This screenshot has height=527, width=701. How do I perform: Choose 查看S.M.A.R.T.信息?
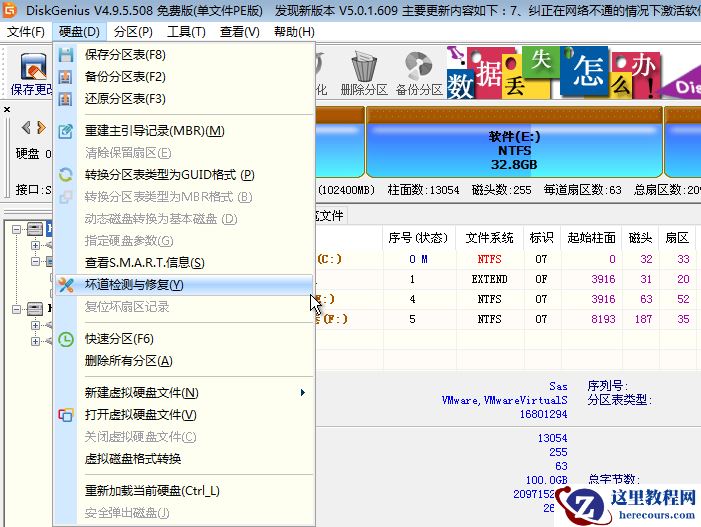184,263
